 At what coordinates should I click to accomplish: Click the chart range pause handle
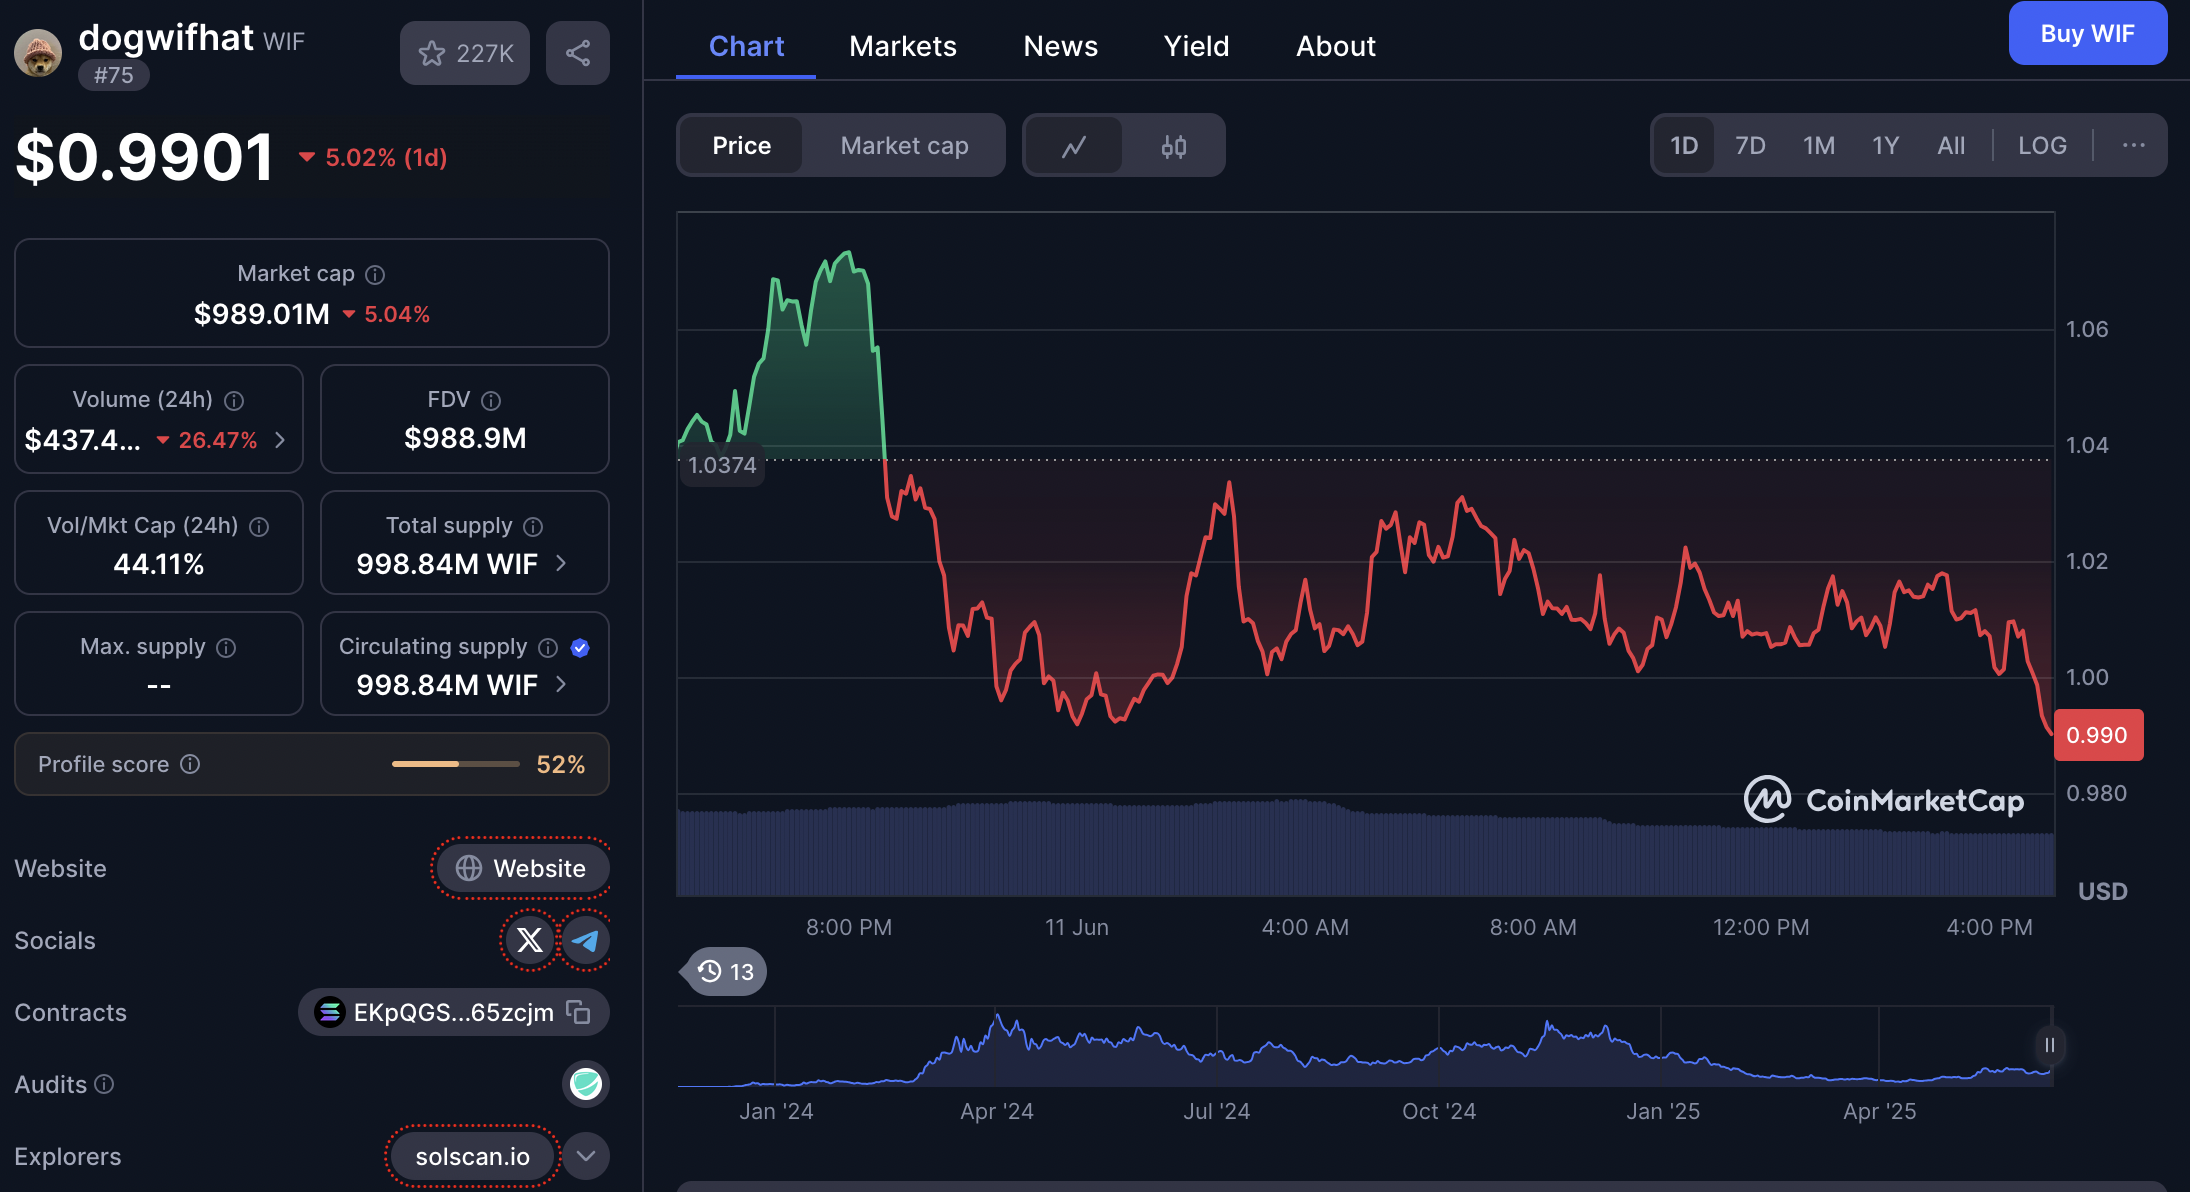[x=2049, y=1045]
